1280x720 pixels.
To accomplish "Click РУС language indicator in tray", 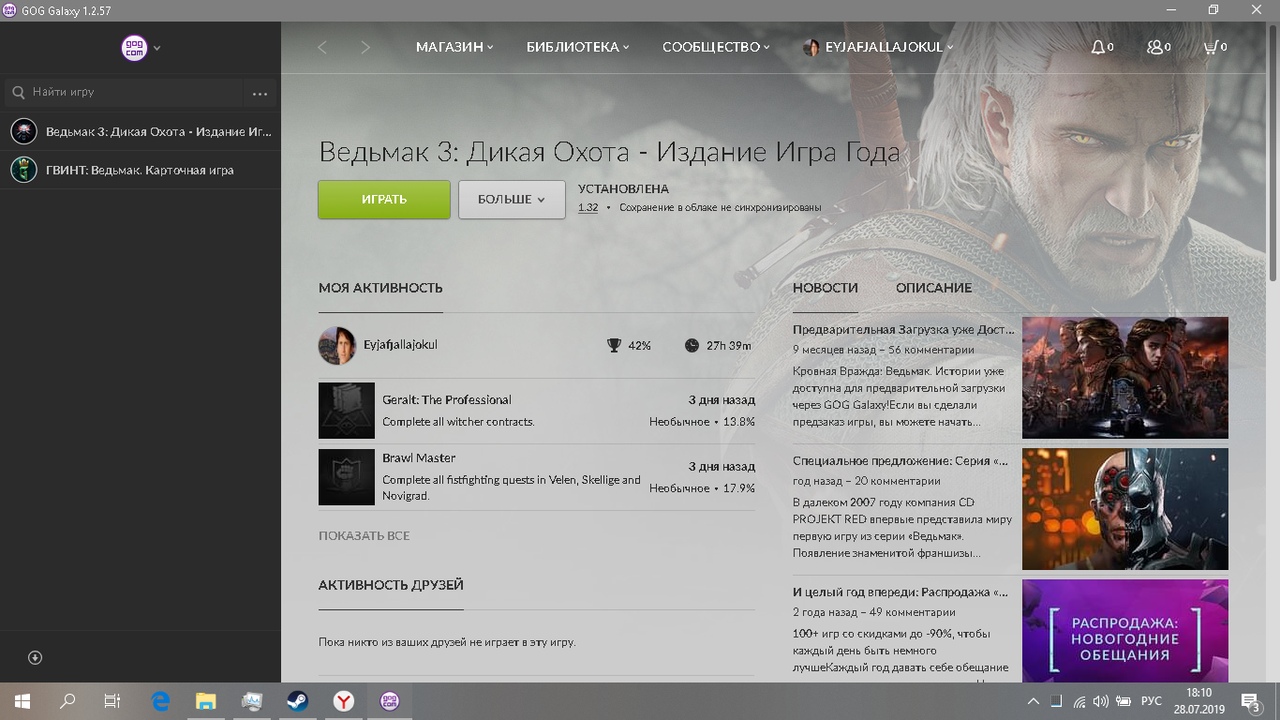I will (x=1151, y=702).
